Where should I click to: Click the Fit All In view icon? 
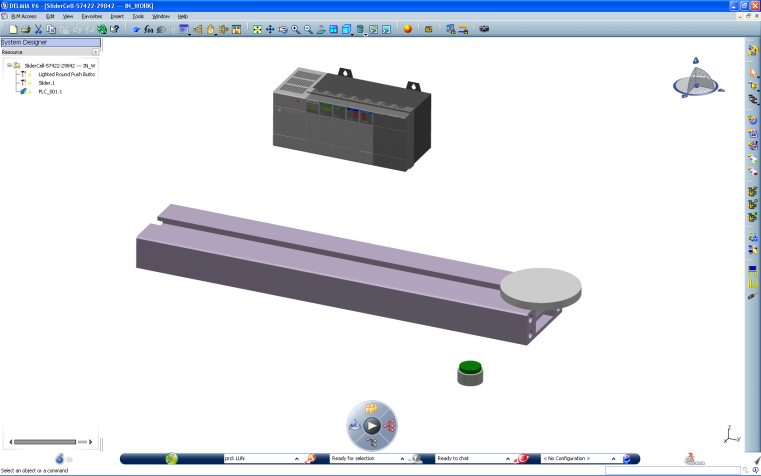[x=258, y=30]
